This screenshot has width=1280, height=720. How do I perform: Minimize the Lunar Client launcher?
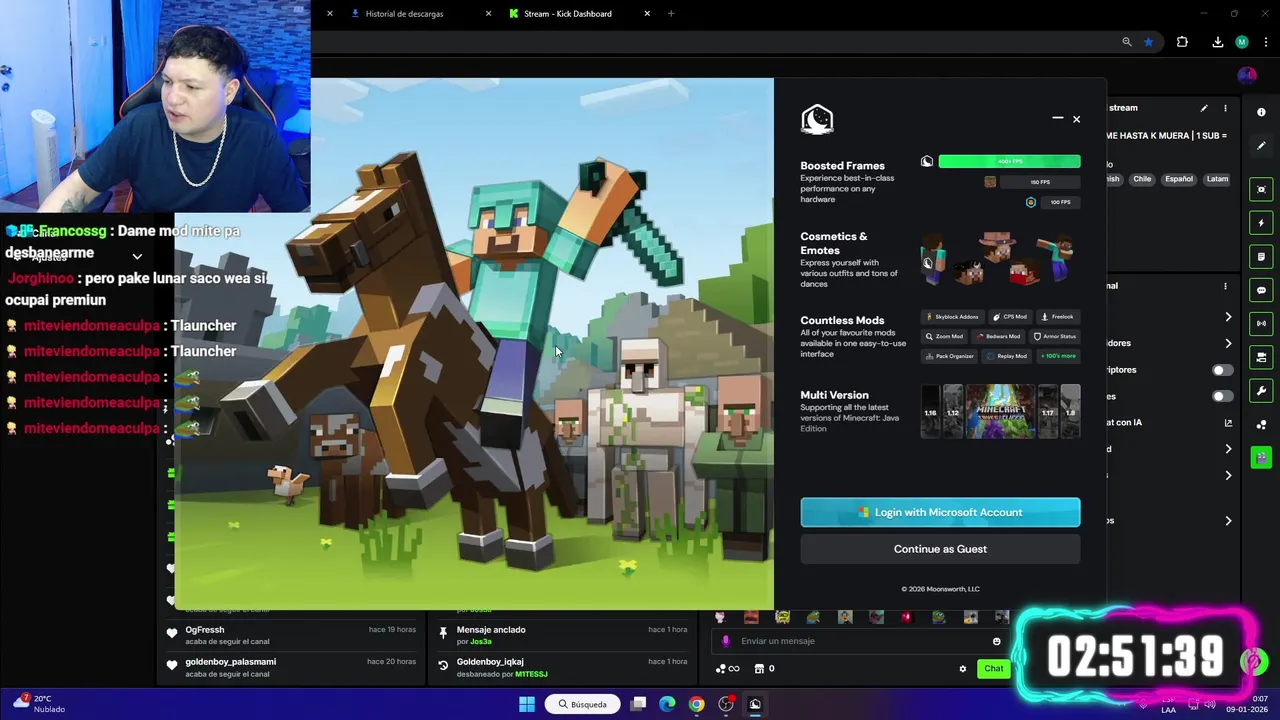(x=1057, y=119)
